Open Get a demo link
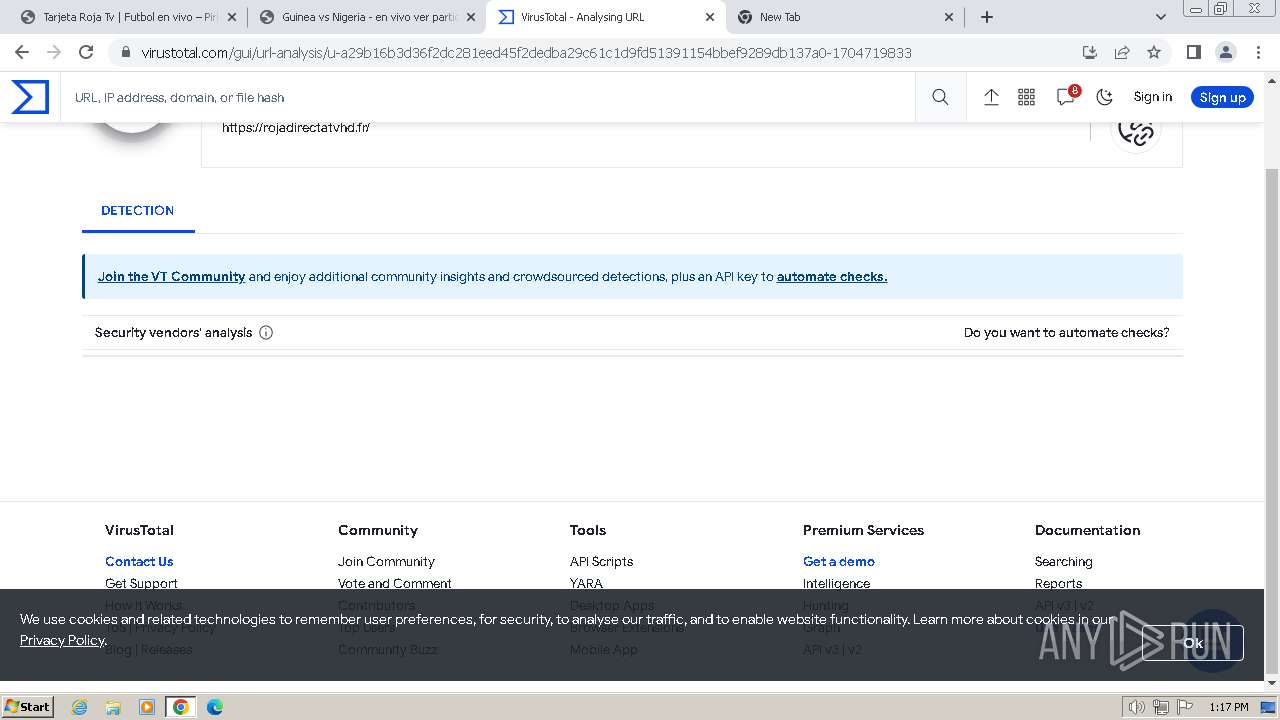Image resolution: width=1280 pixels, height=720 pixels. pos(839,562)
